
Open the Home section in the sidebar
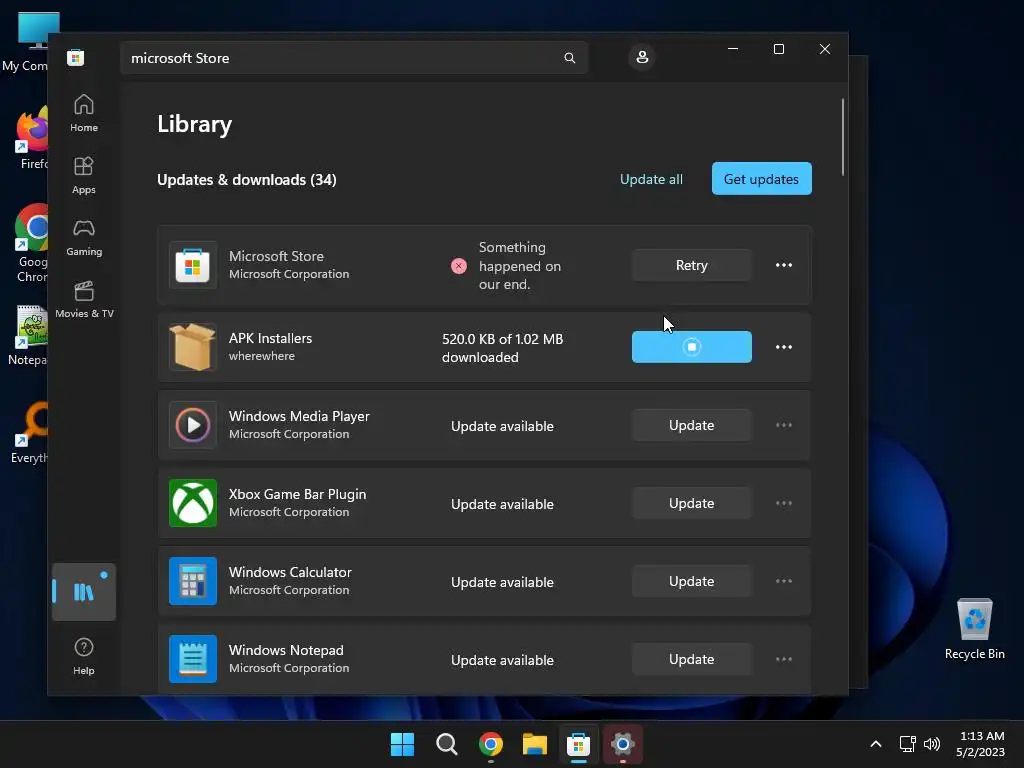pos(84,114)
